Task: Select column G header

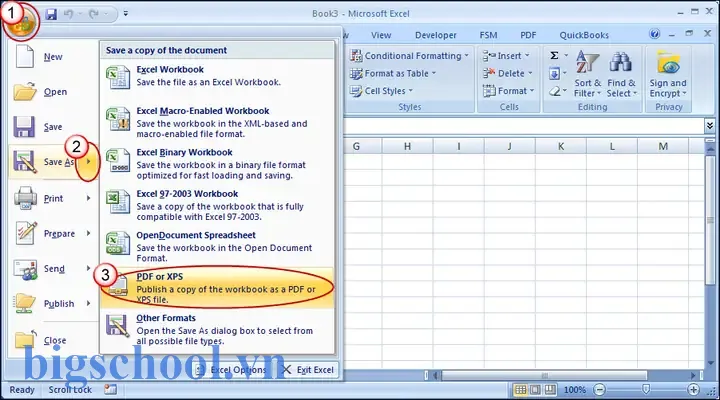Action: click(x=356, y=146)
